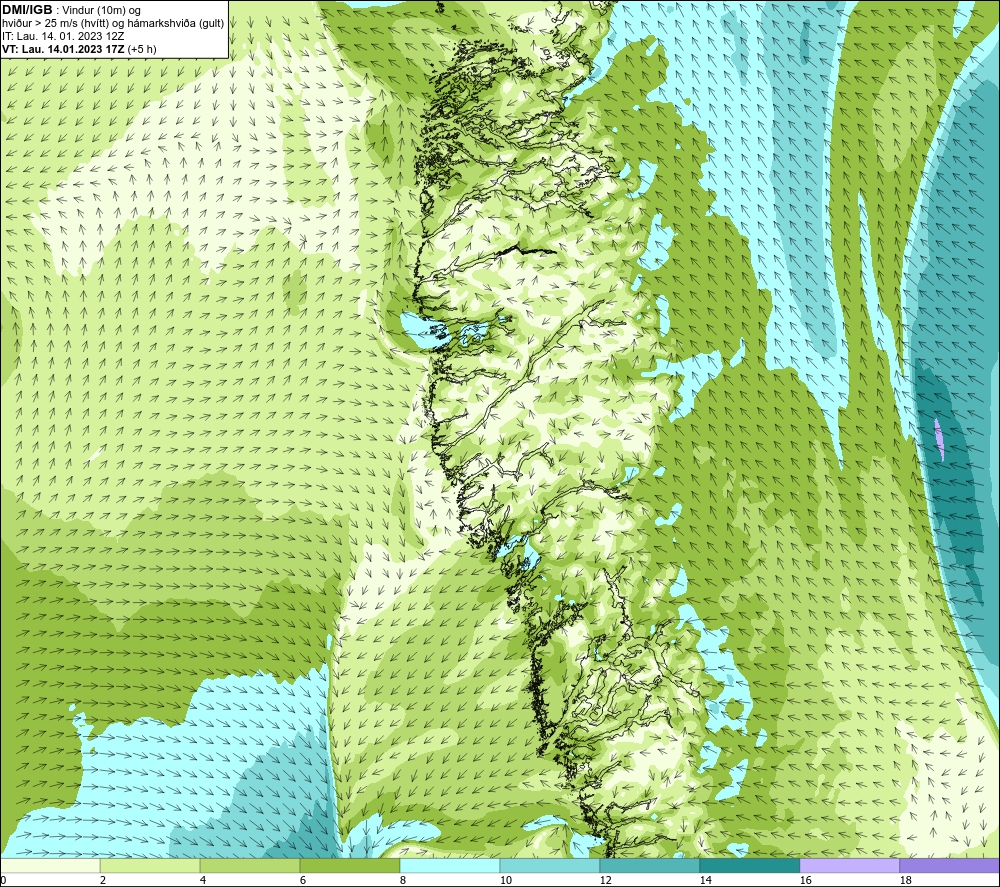This screenshot has height=887, width=1000.
Task: Click the scale label '18'
Action: 904,880
